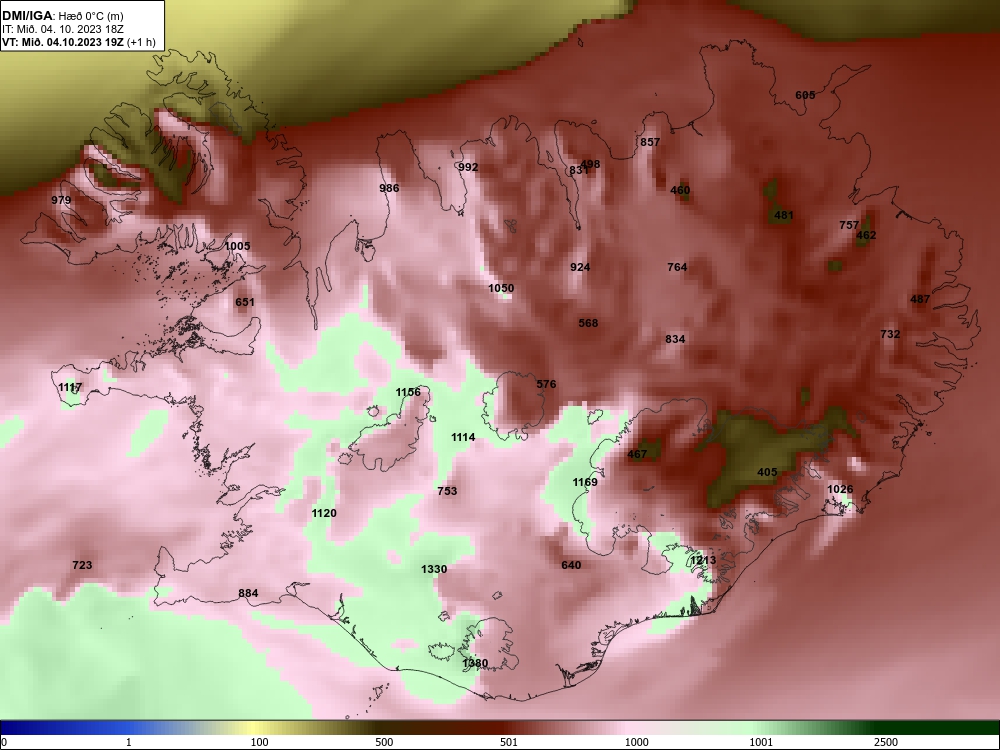Click the map value 1330
The image size is (1000, 750).
point(434,570)
